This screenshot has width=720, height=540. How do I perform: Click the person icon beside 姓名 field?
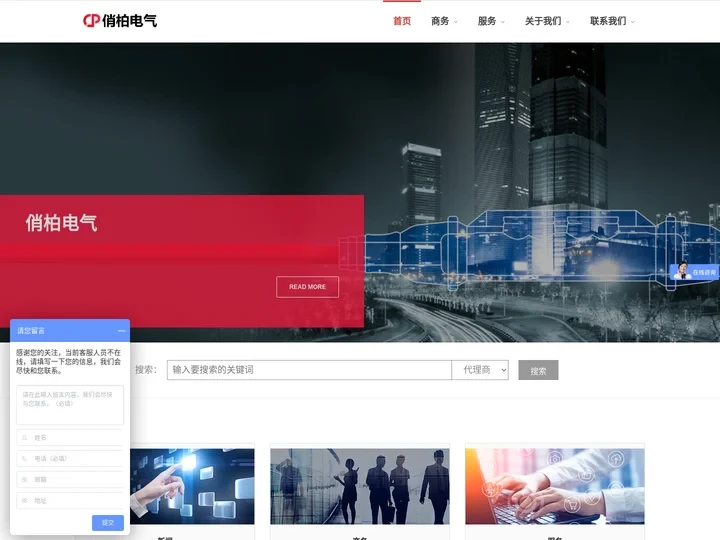(24, 437)
